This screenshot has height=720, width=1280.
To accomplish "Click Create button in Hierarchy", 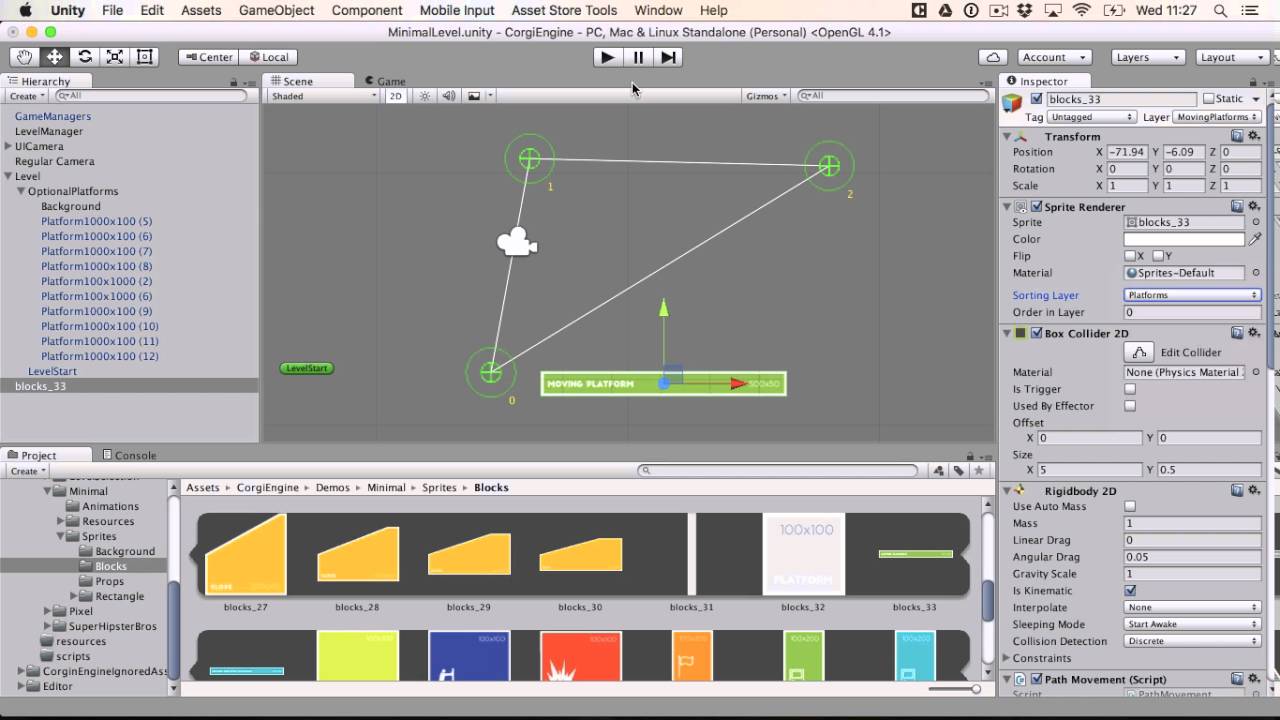I will (x=26, y=96).
